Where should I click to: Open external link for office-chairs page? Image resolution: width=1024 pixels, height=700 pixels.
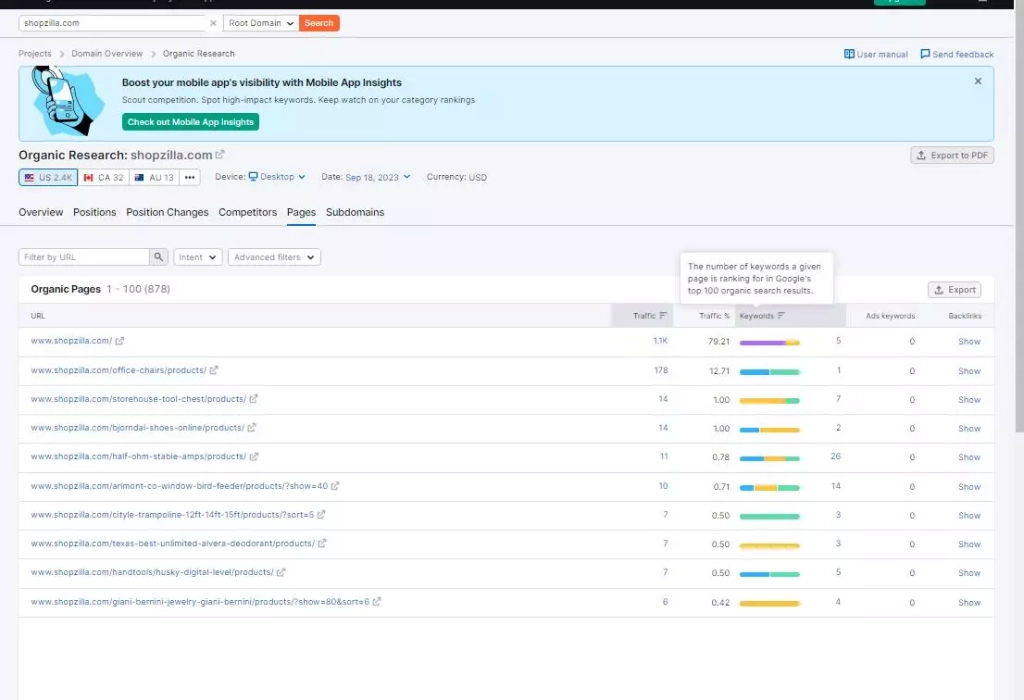[214, 370]
